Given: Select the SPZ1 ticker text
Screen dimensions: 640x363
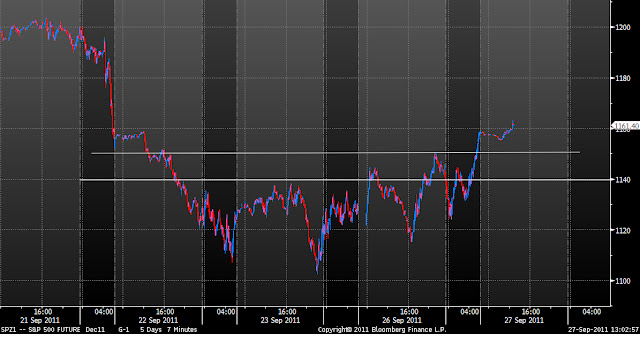Looking at the screenshot, I should (x=8, y=330).
